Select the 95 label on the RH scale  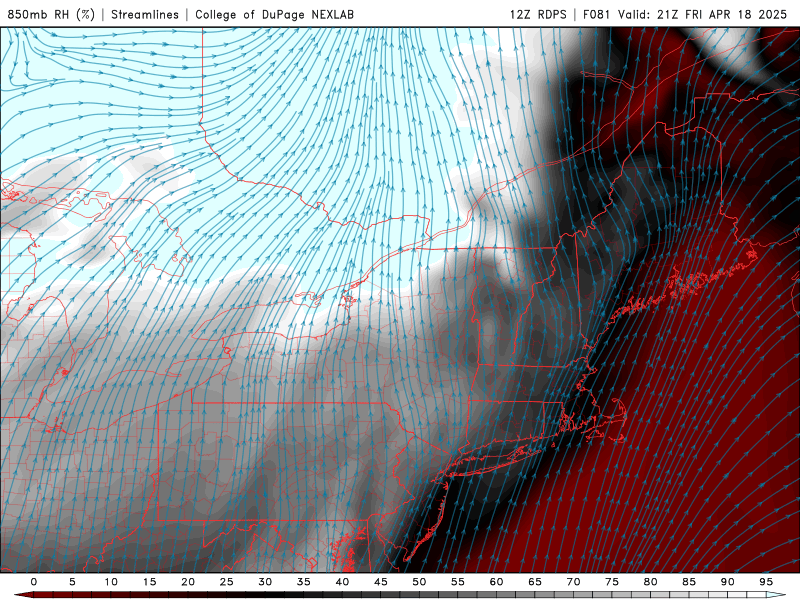766,582
